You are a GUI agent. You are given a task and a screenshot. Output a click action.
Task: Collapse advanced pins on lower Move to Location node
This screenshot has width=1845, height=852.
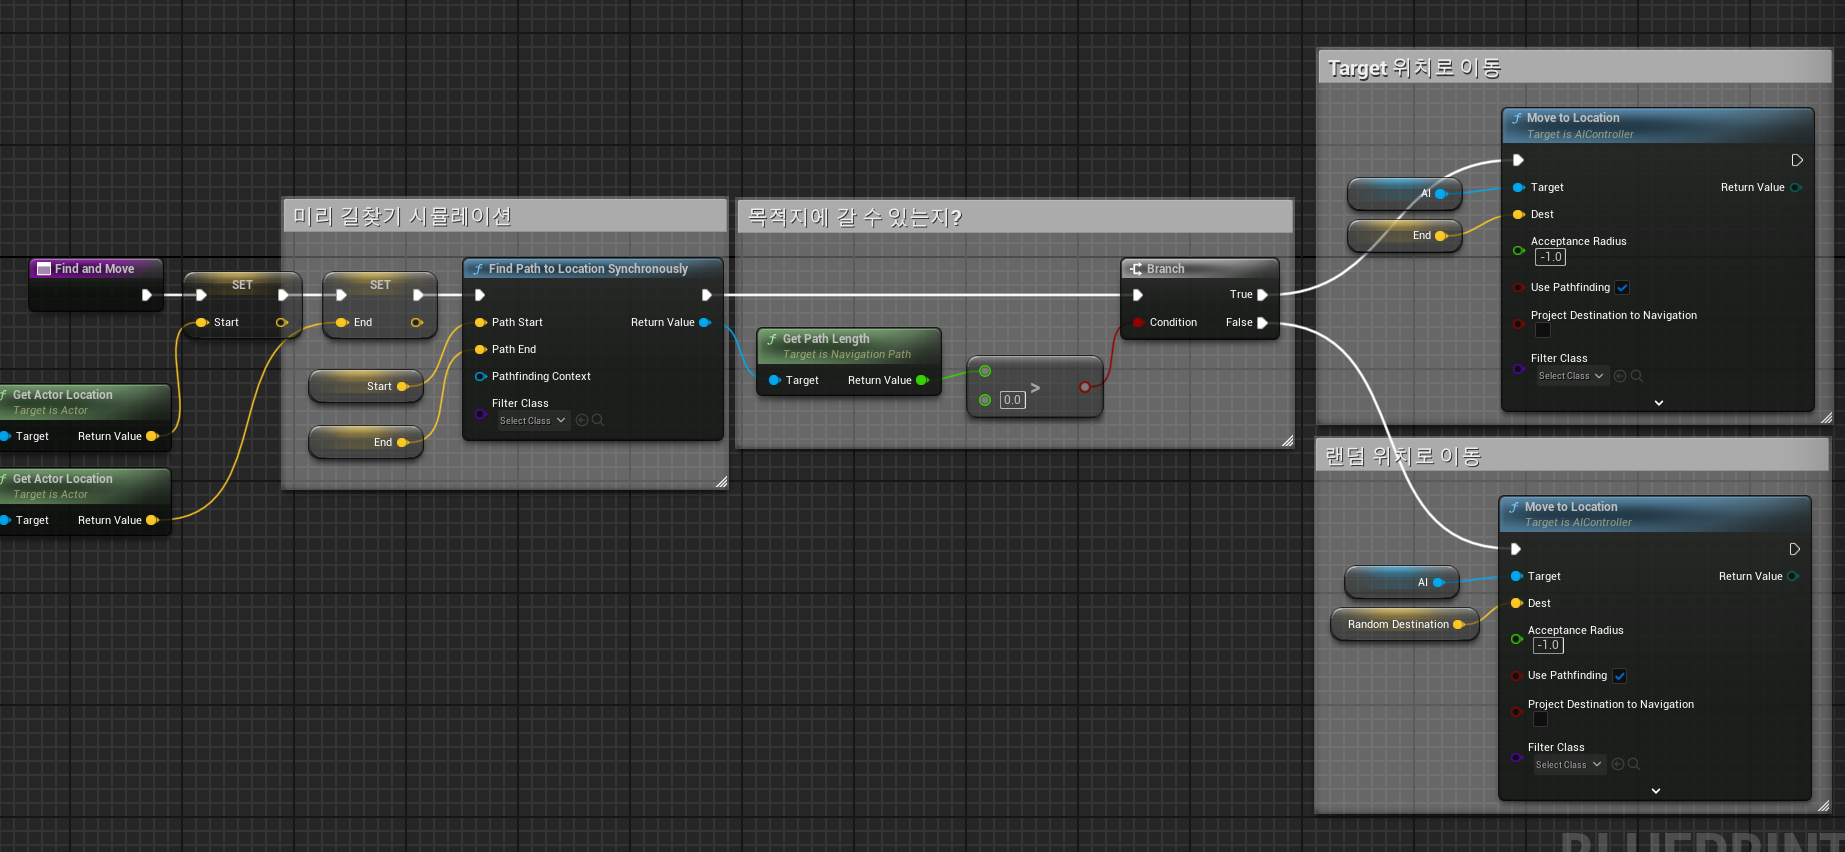tap(1656, 791)
